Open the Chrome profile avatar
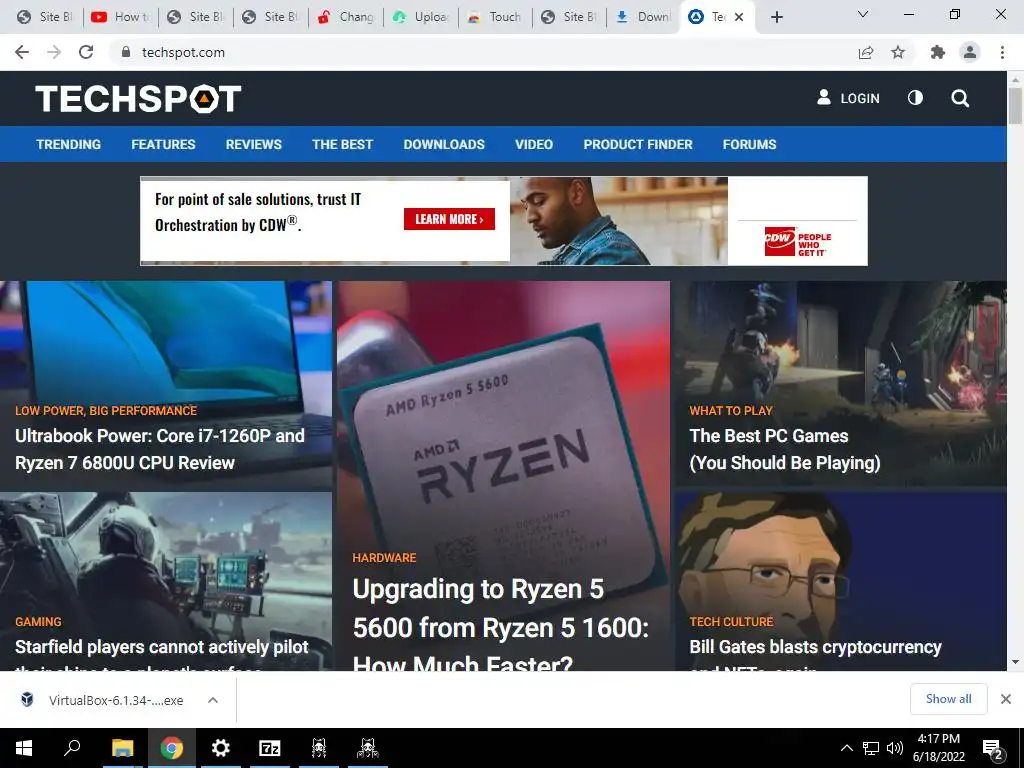Image resolution: width=1024 pixels, height=768 pixels. click(970, 52)
